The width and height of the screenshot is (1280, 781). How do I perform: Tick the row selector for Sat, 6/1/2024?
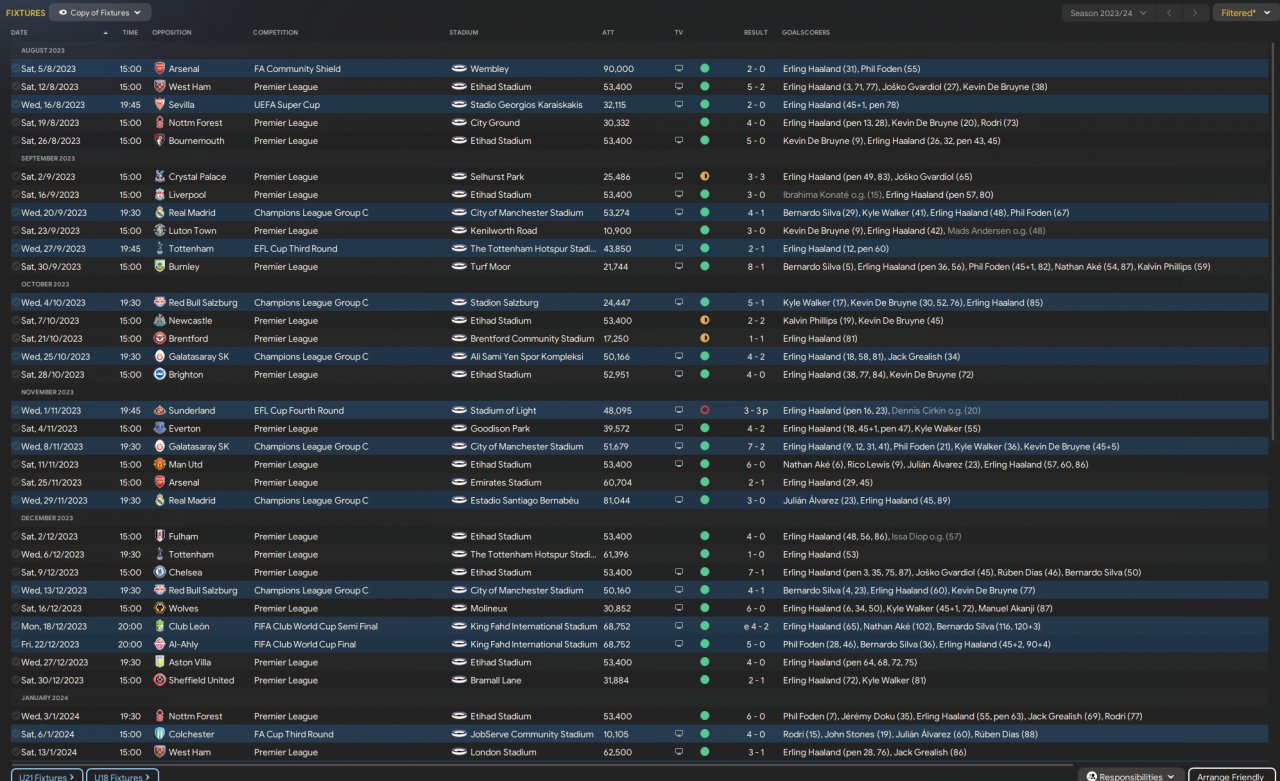pos(15,735)
